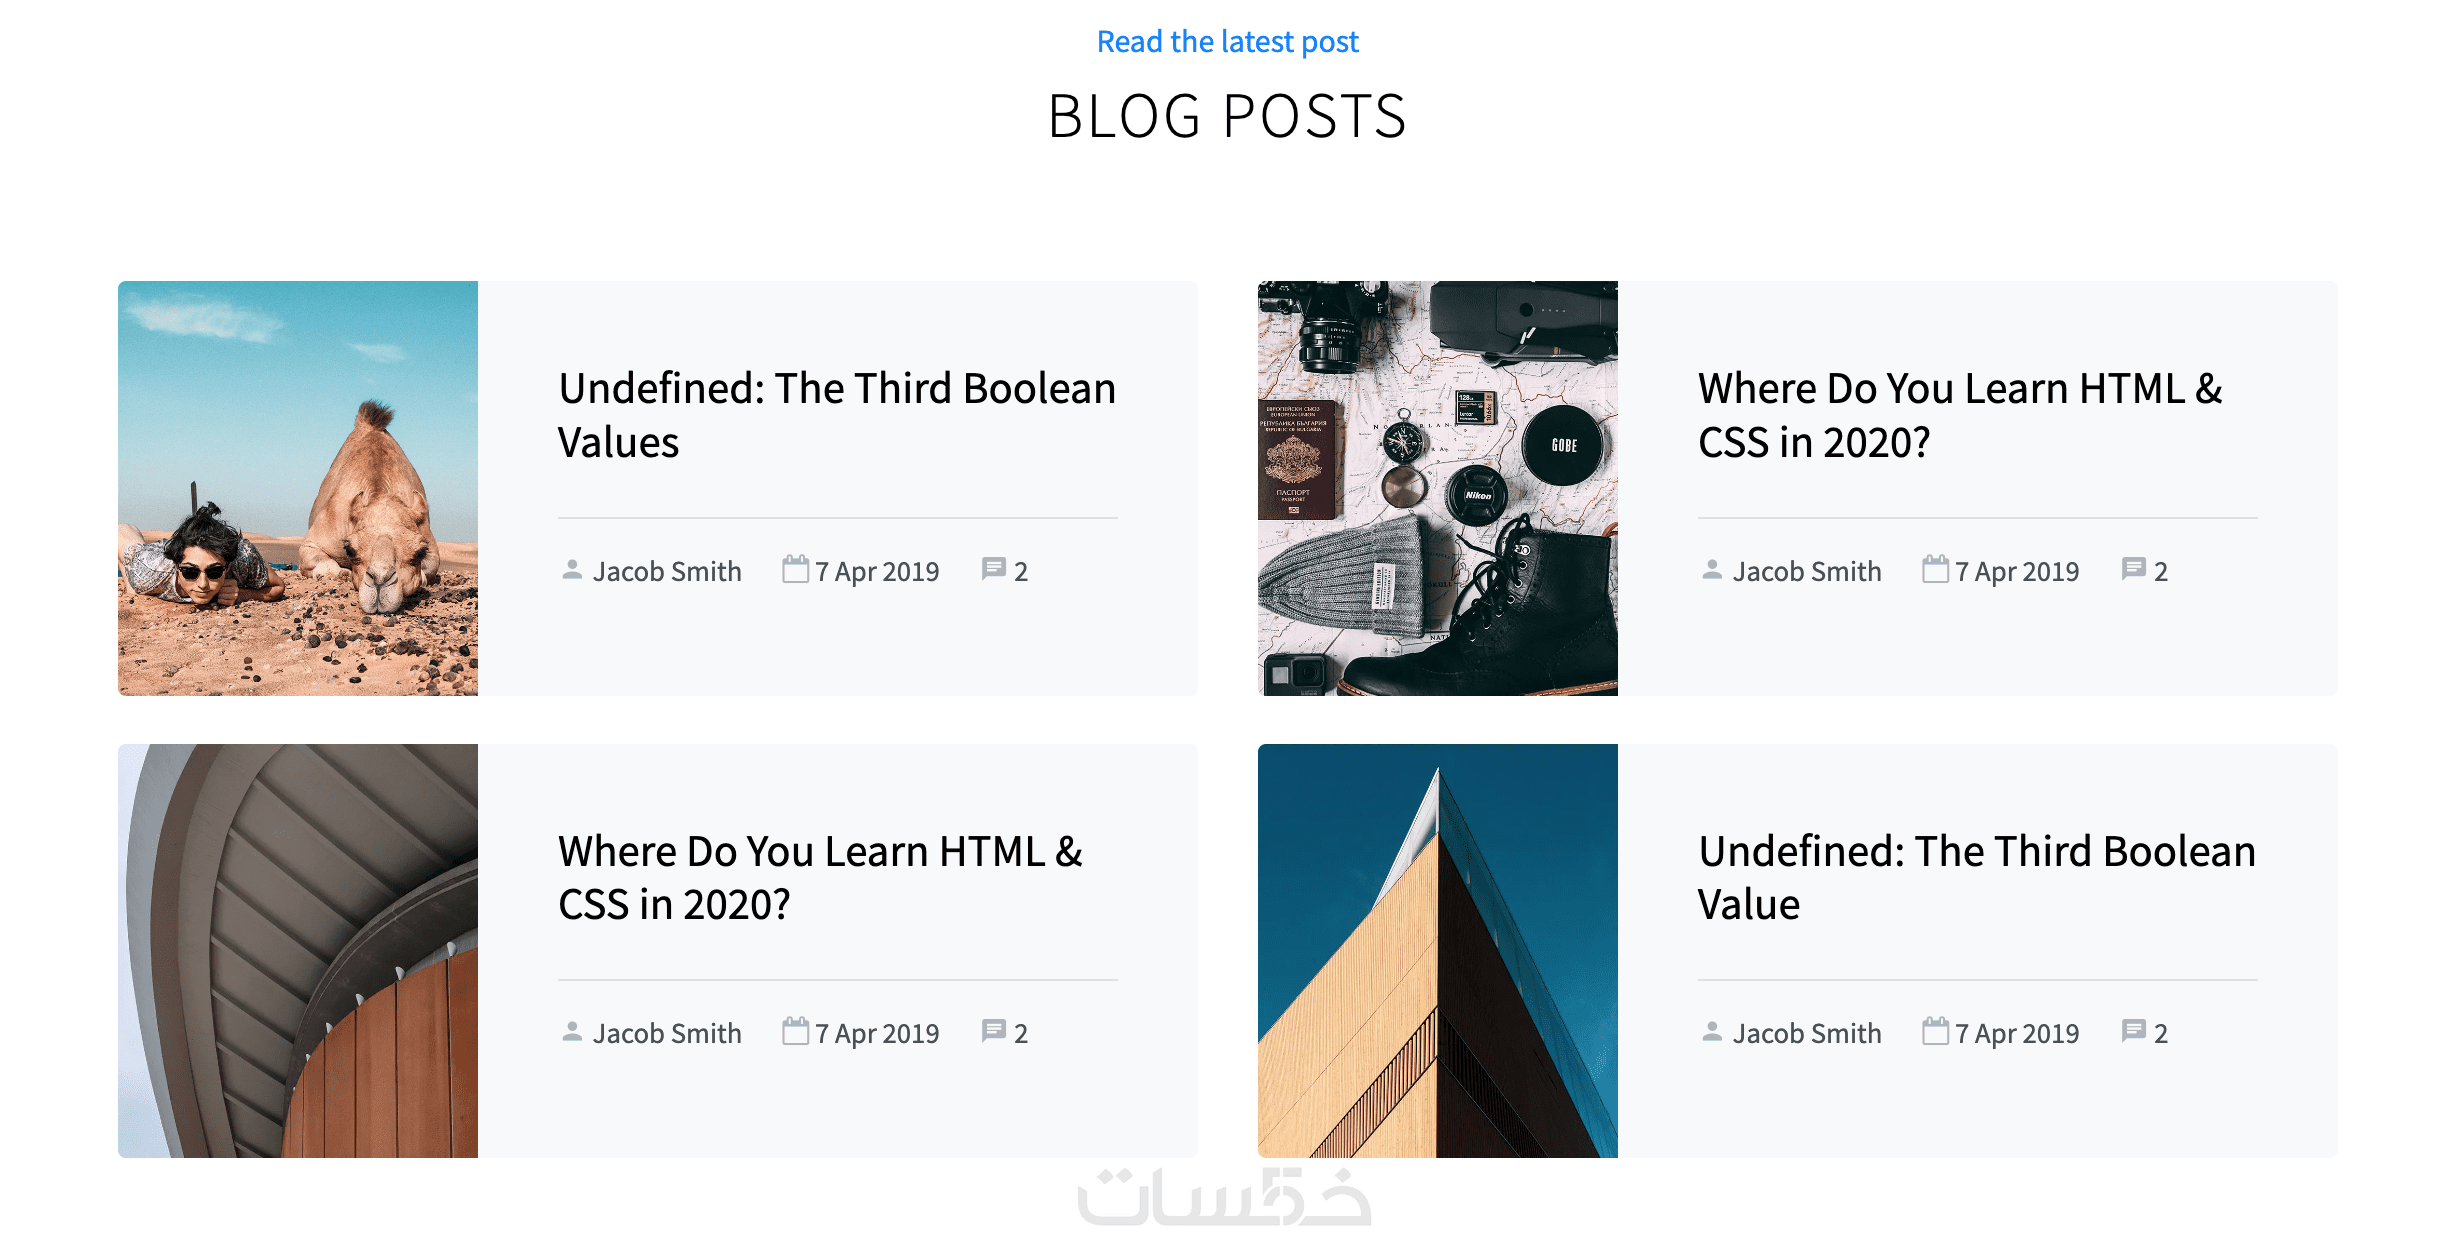The image size is (2450, 1252).
Task: Click the calendar icon in the blue sky building card
Action: coord(1935,1032)
